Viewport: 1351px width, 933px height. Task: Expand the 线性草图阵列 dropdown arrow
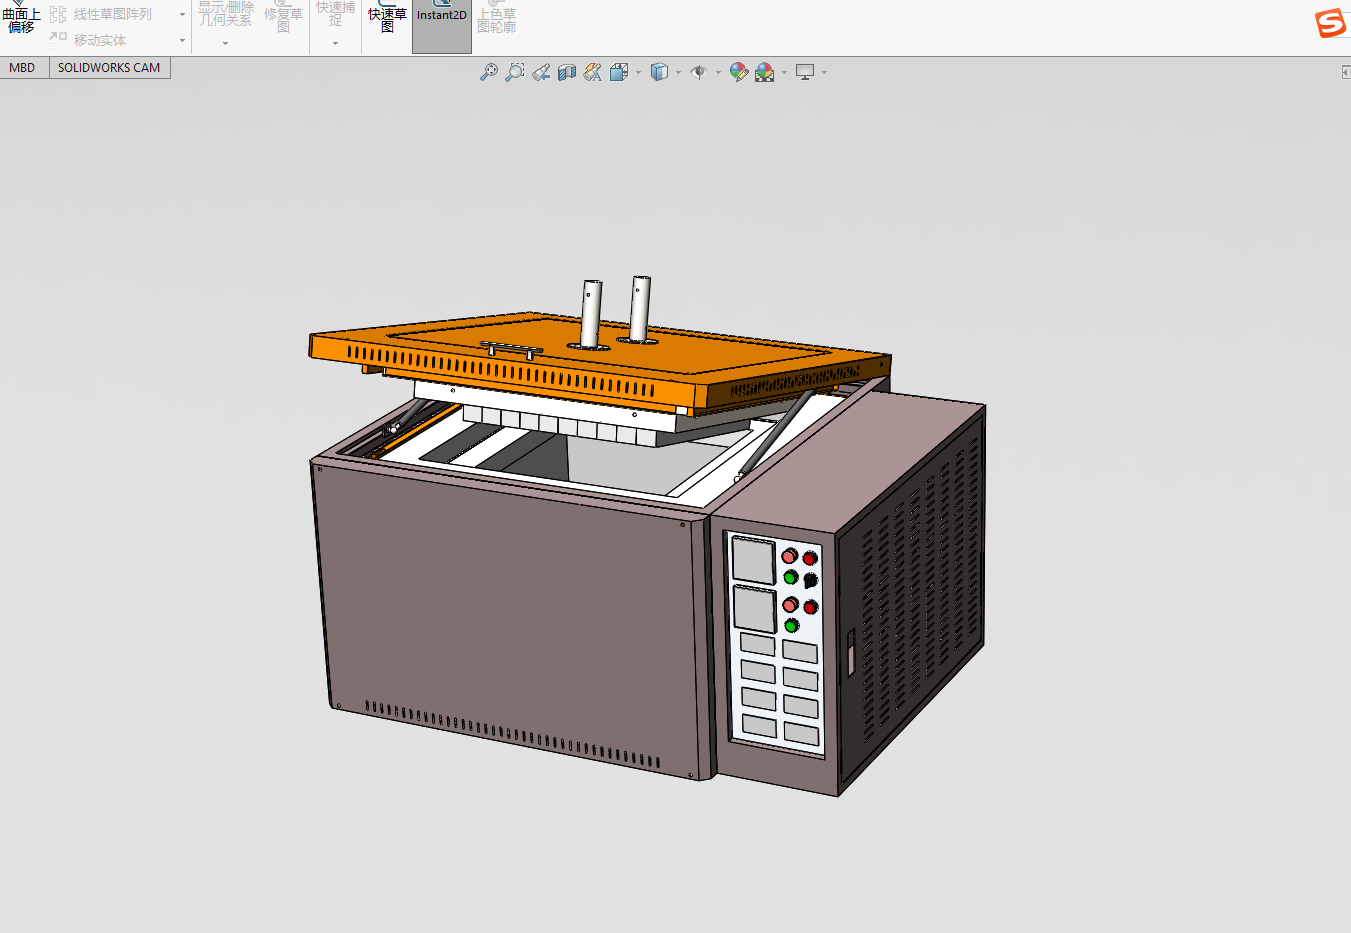pos(182,15)
